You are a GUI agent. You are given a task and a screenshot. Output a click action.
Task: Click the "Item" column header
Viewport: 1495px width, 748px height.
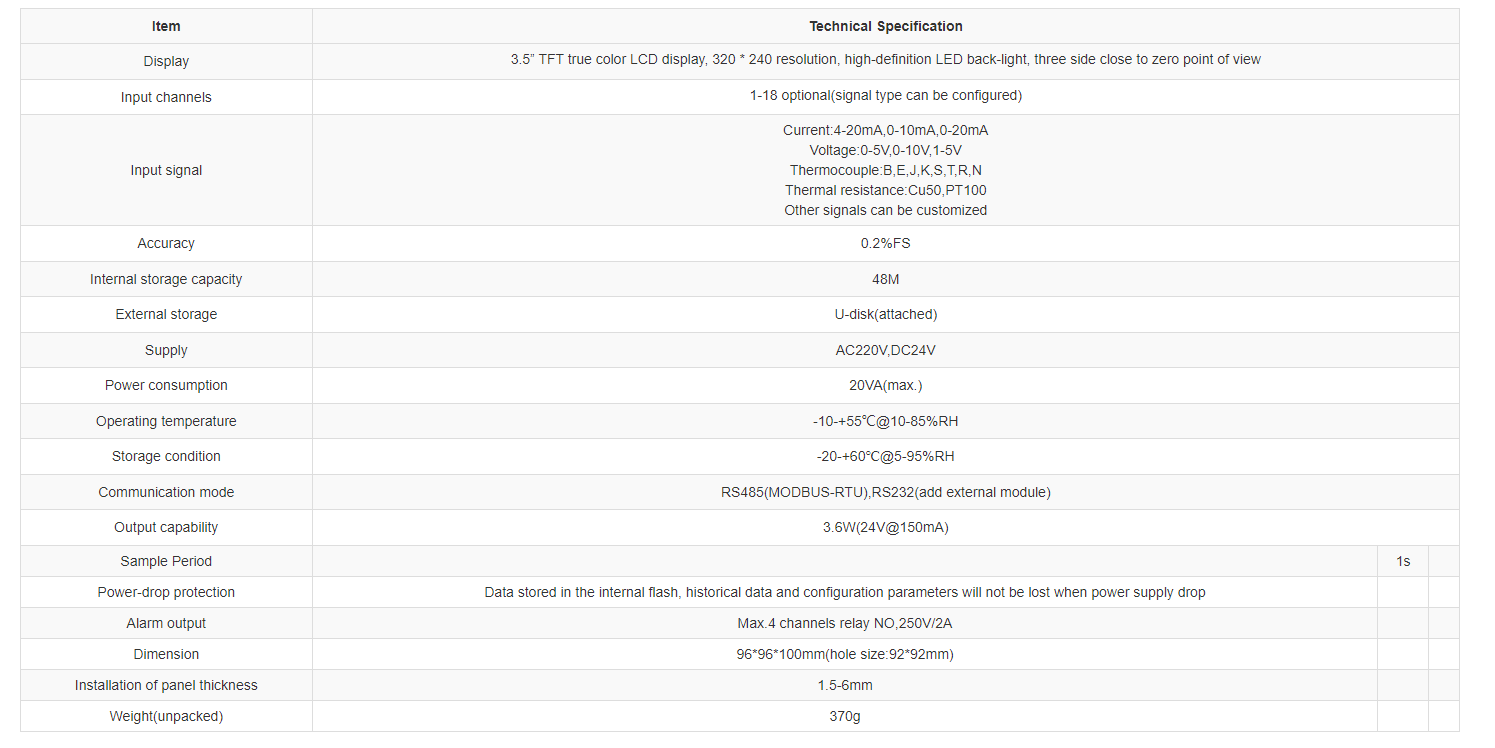pos(166,26)
